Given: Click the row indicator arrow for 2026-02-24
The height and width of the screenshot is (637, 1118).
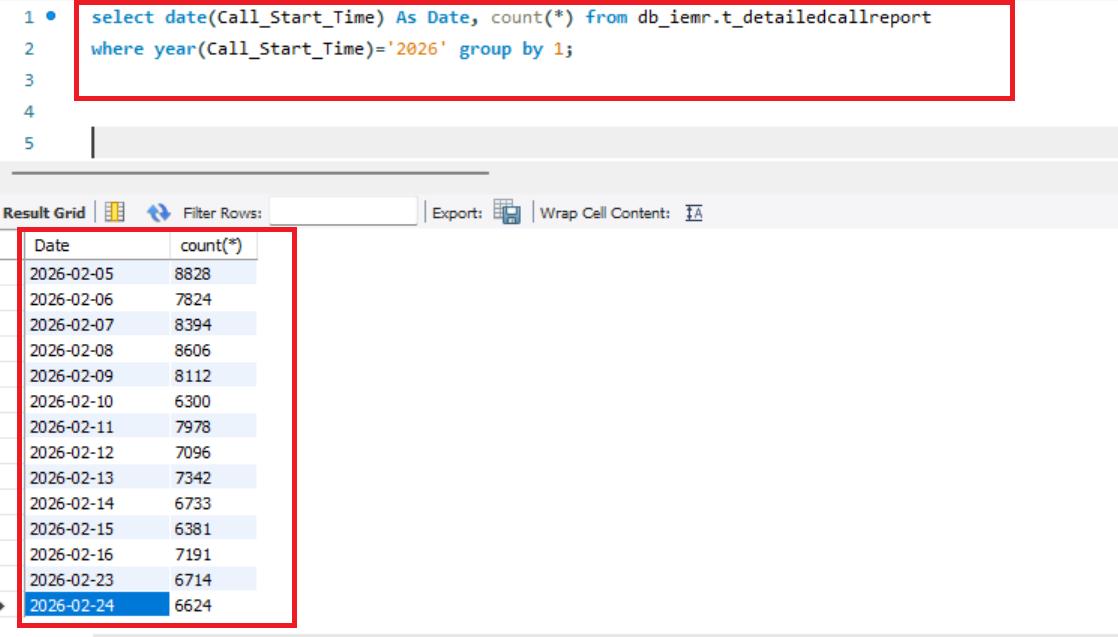Looking at the screenshot, I should tap(5, 606).
